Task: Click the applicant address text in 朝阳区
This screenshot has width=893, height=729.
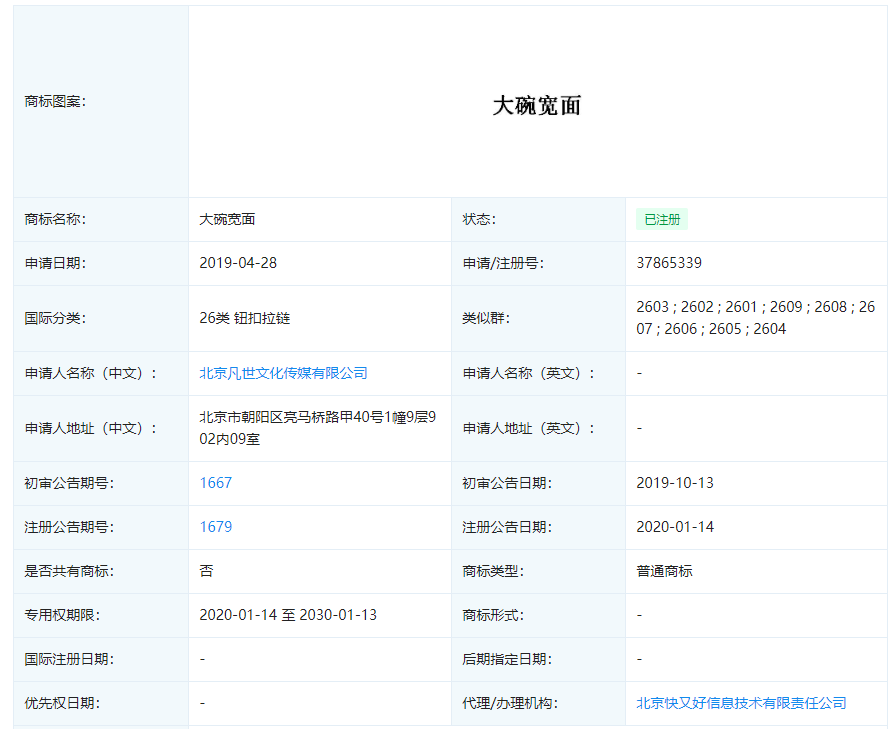Action: click(317, 428)
